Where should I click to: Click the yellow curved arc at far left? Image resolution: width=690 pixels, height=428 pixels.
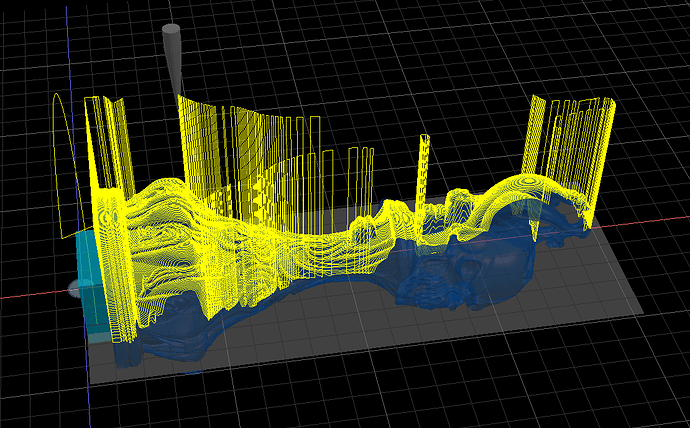[60, 140]
